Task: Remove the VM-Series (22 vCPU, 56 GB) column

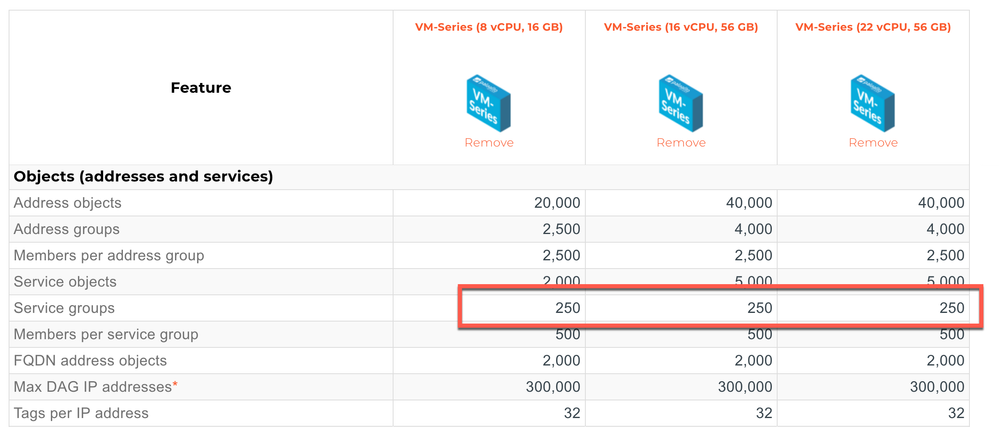Action: (x=873, y=143)
